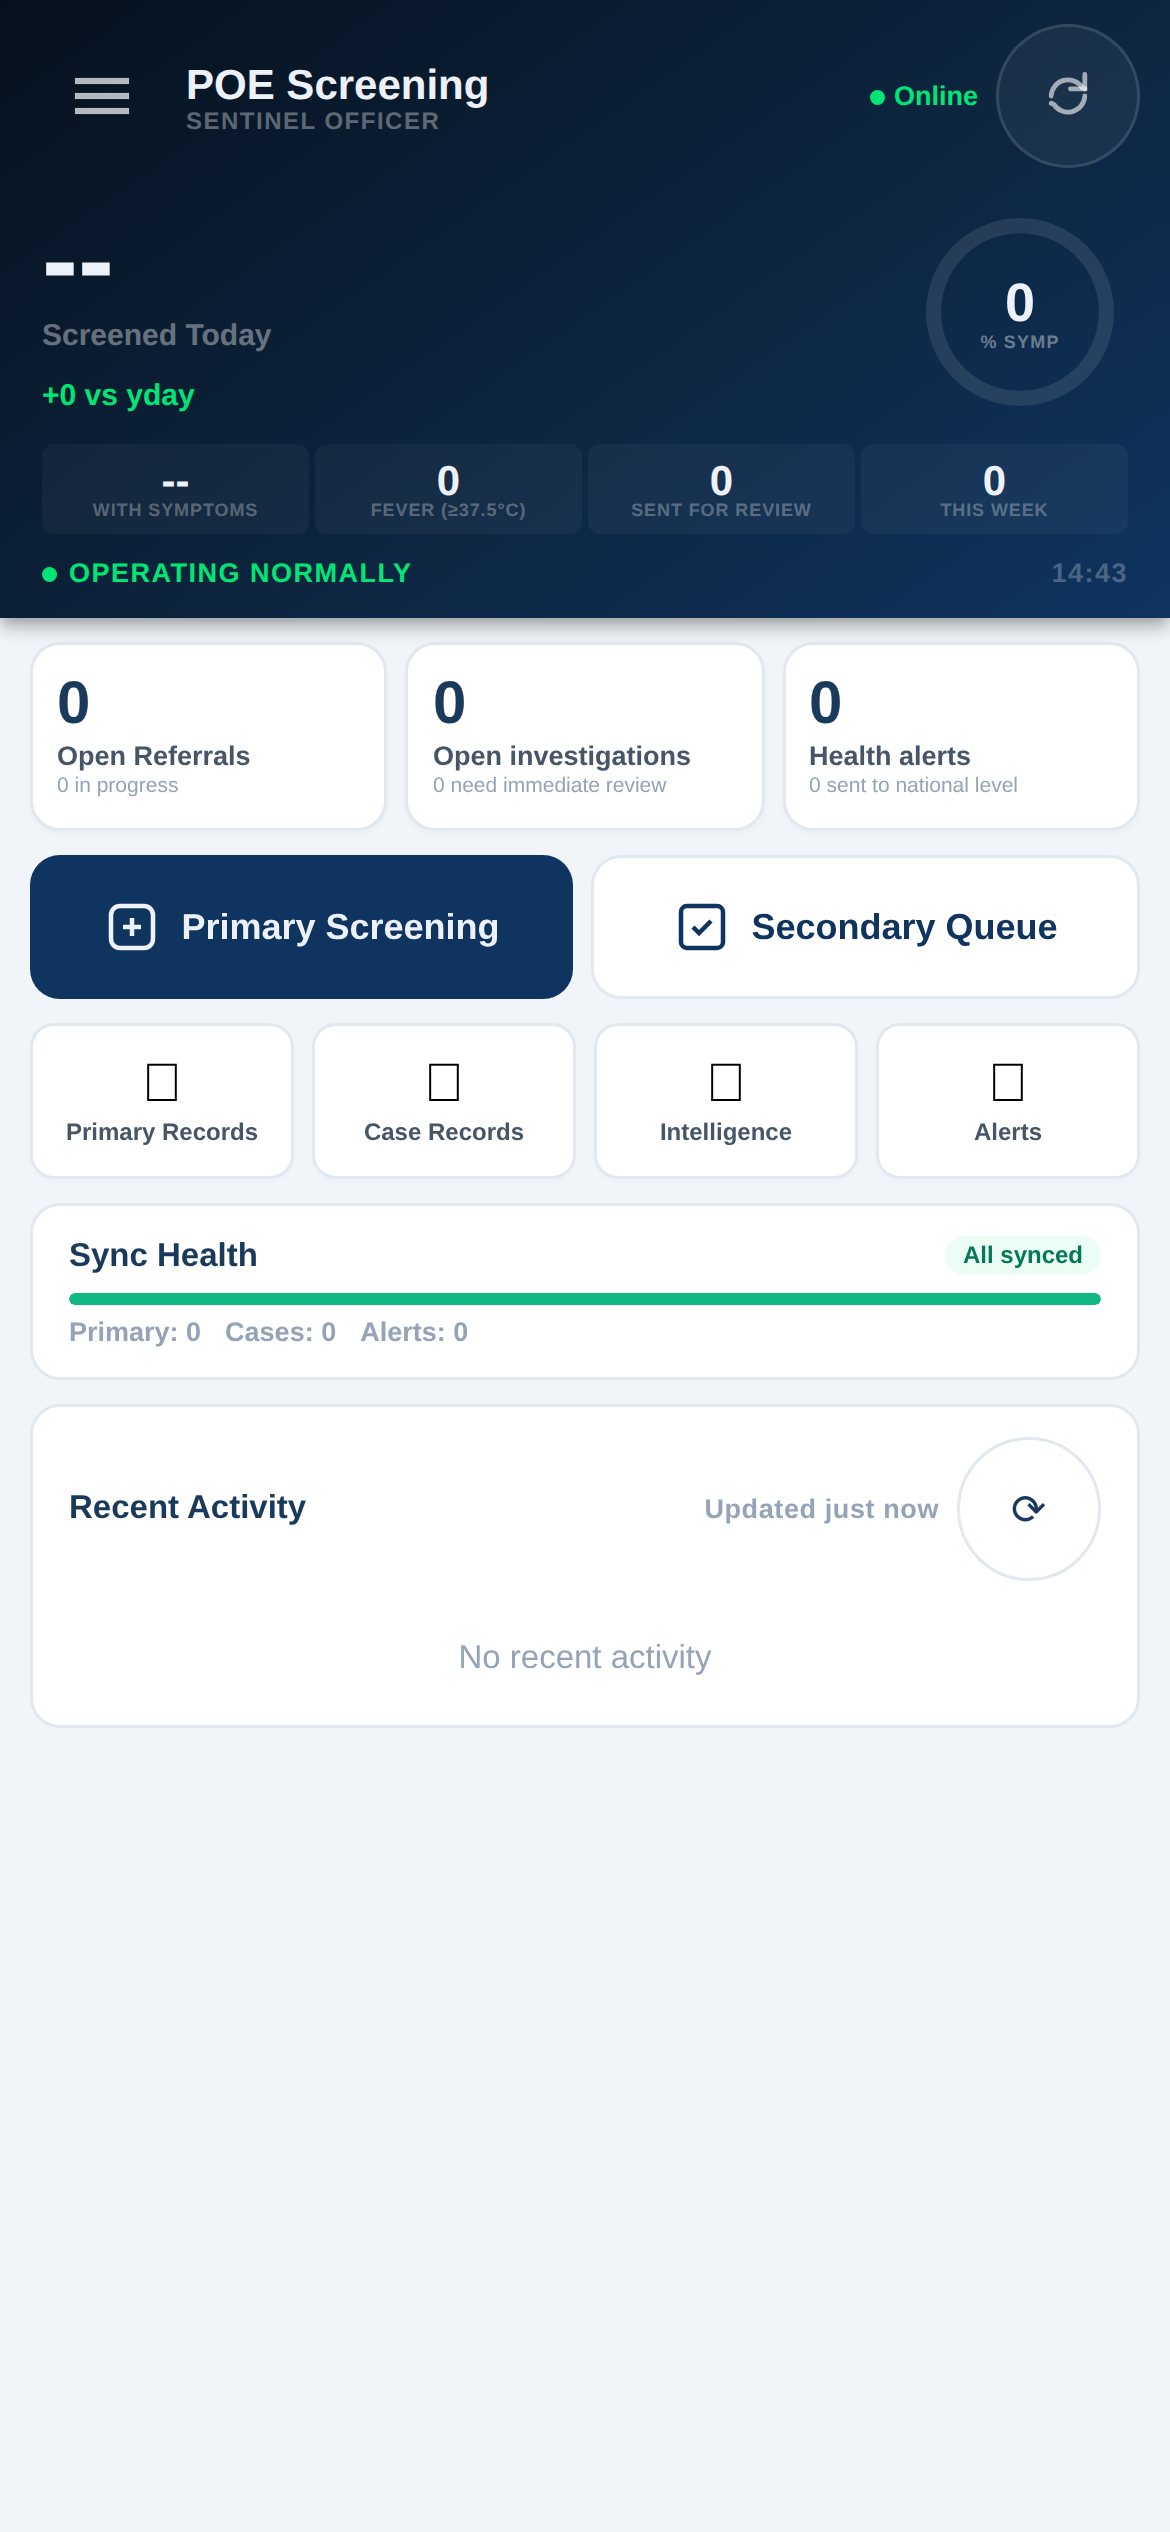The height and width of the screenshot is (2532, 1170).
Task: Click the 0 need immediate review text
Action: point(549,785)
